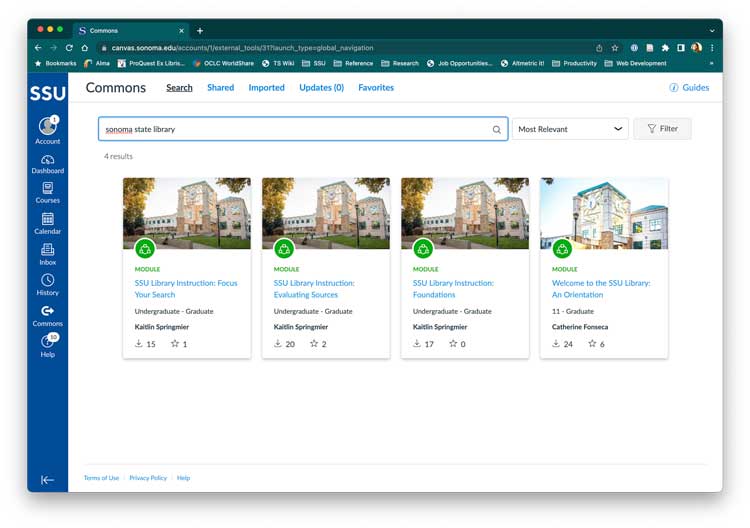Click the Filter button
The image size is (750, 528).
tap(662, 129)
